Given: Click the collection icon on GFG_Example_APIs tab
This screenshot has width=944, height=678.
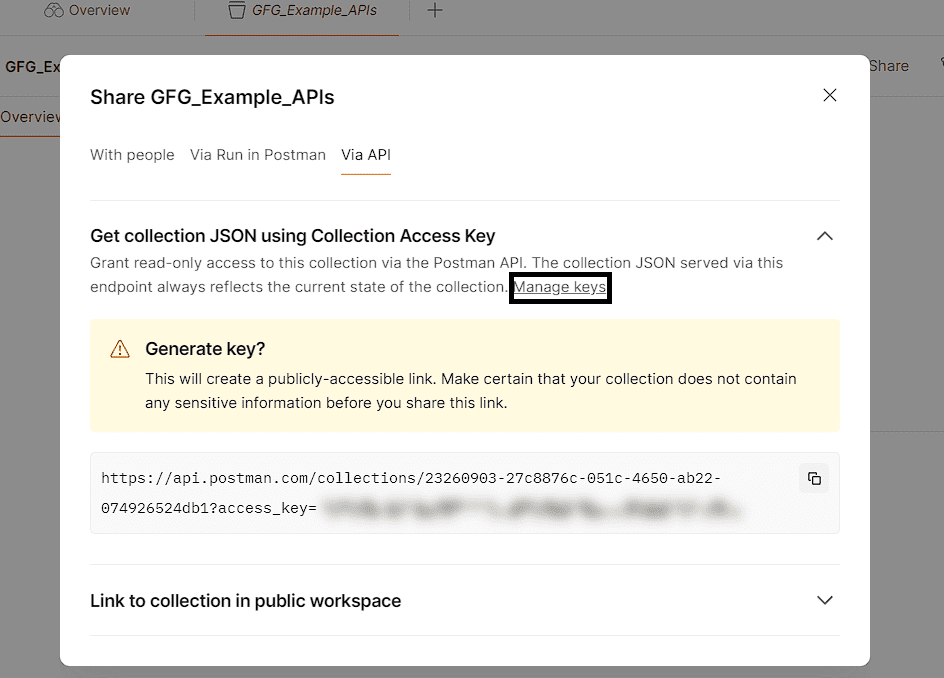Looking at the screenshot, I should pyautogui.click(x=236, y=11).
